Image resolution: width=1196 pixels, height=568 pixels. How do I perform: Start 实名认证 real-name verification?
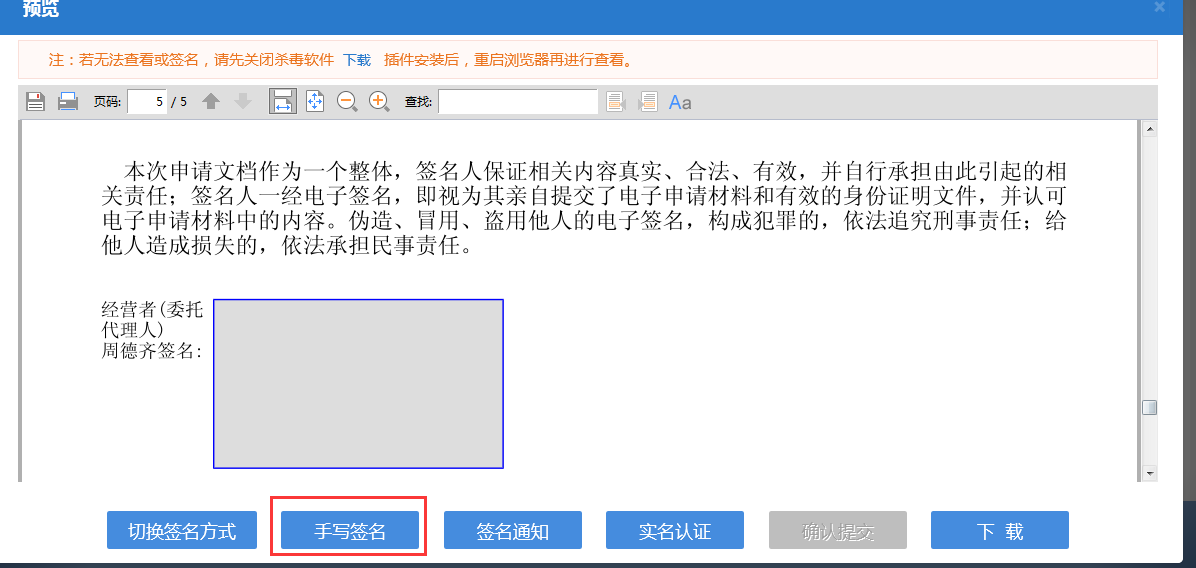click(x=674, y=531)
